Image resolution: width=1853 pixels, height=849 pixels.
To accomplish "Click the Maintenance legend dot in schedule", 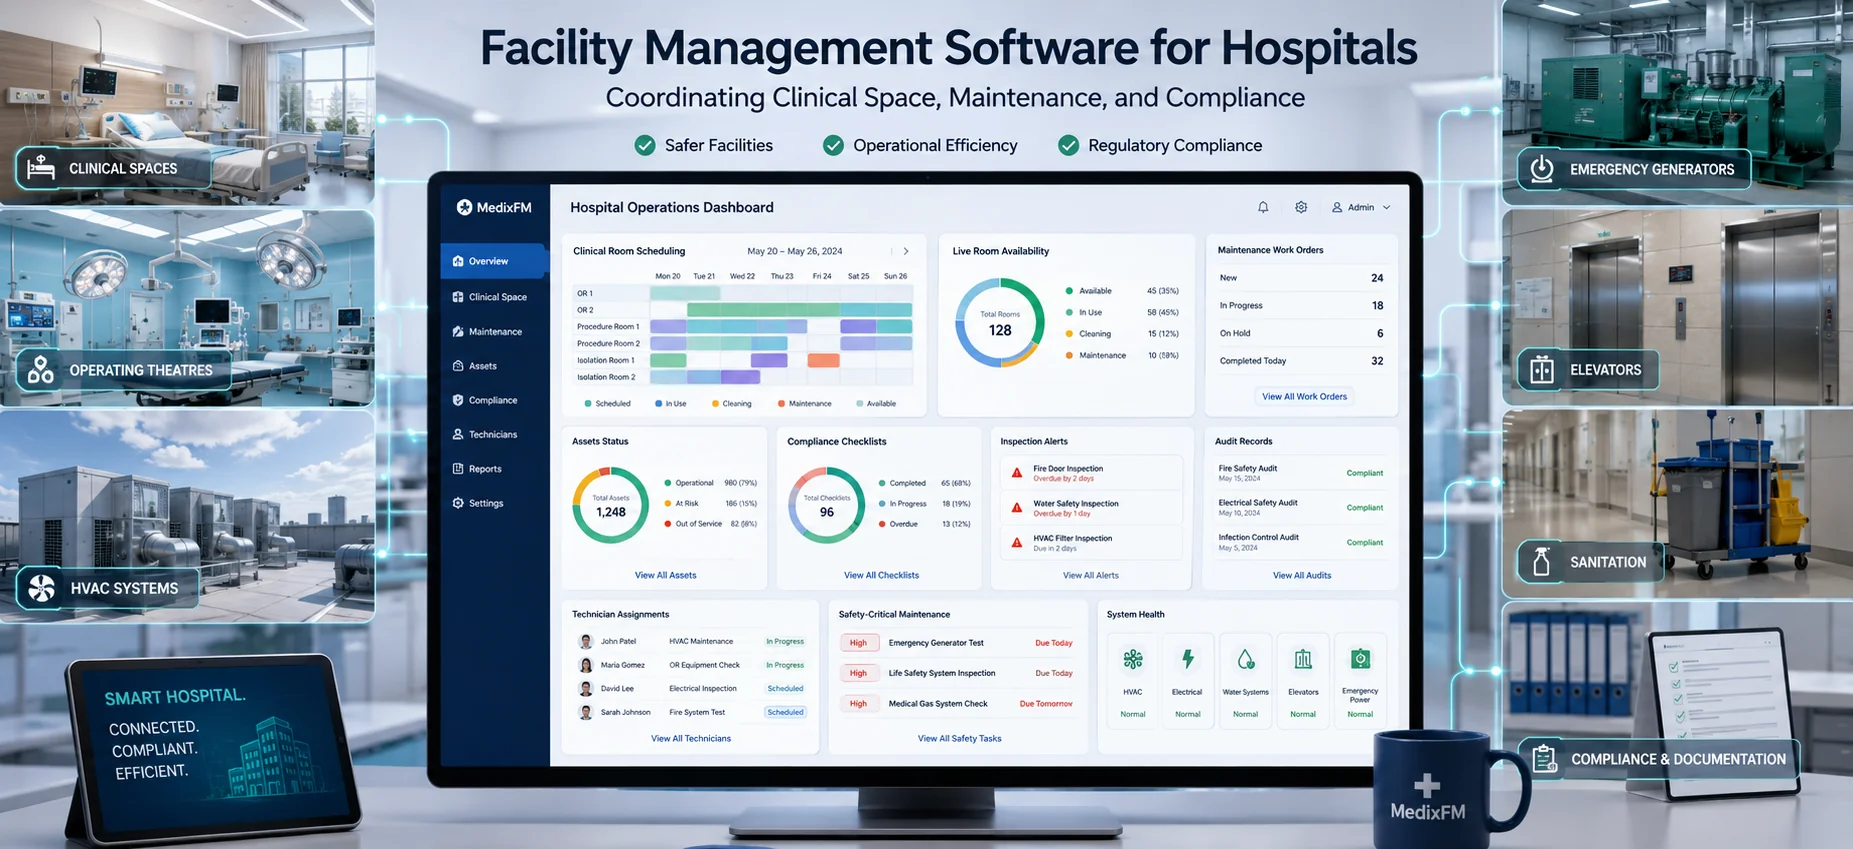I will [781, 404].
